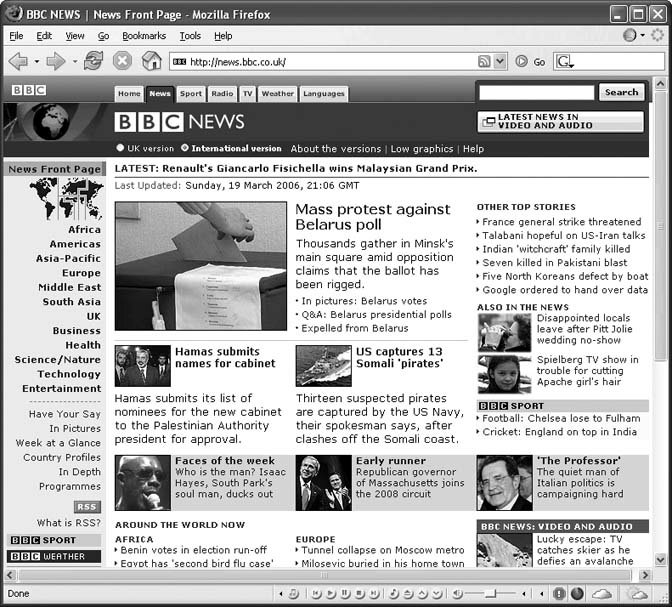Viewport: 672px width, 607px height.
Task: Click the BBC Search button
Action: [621, 92]
